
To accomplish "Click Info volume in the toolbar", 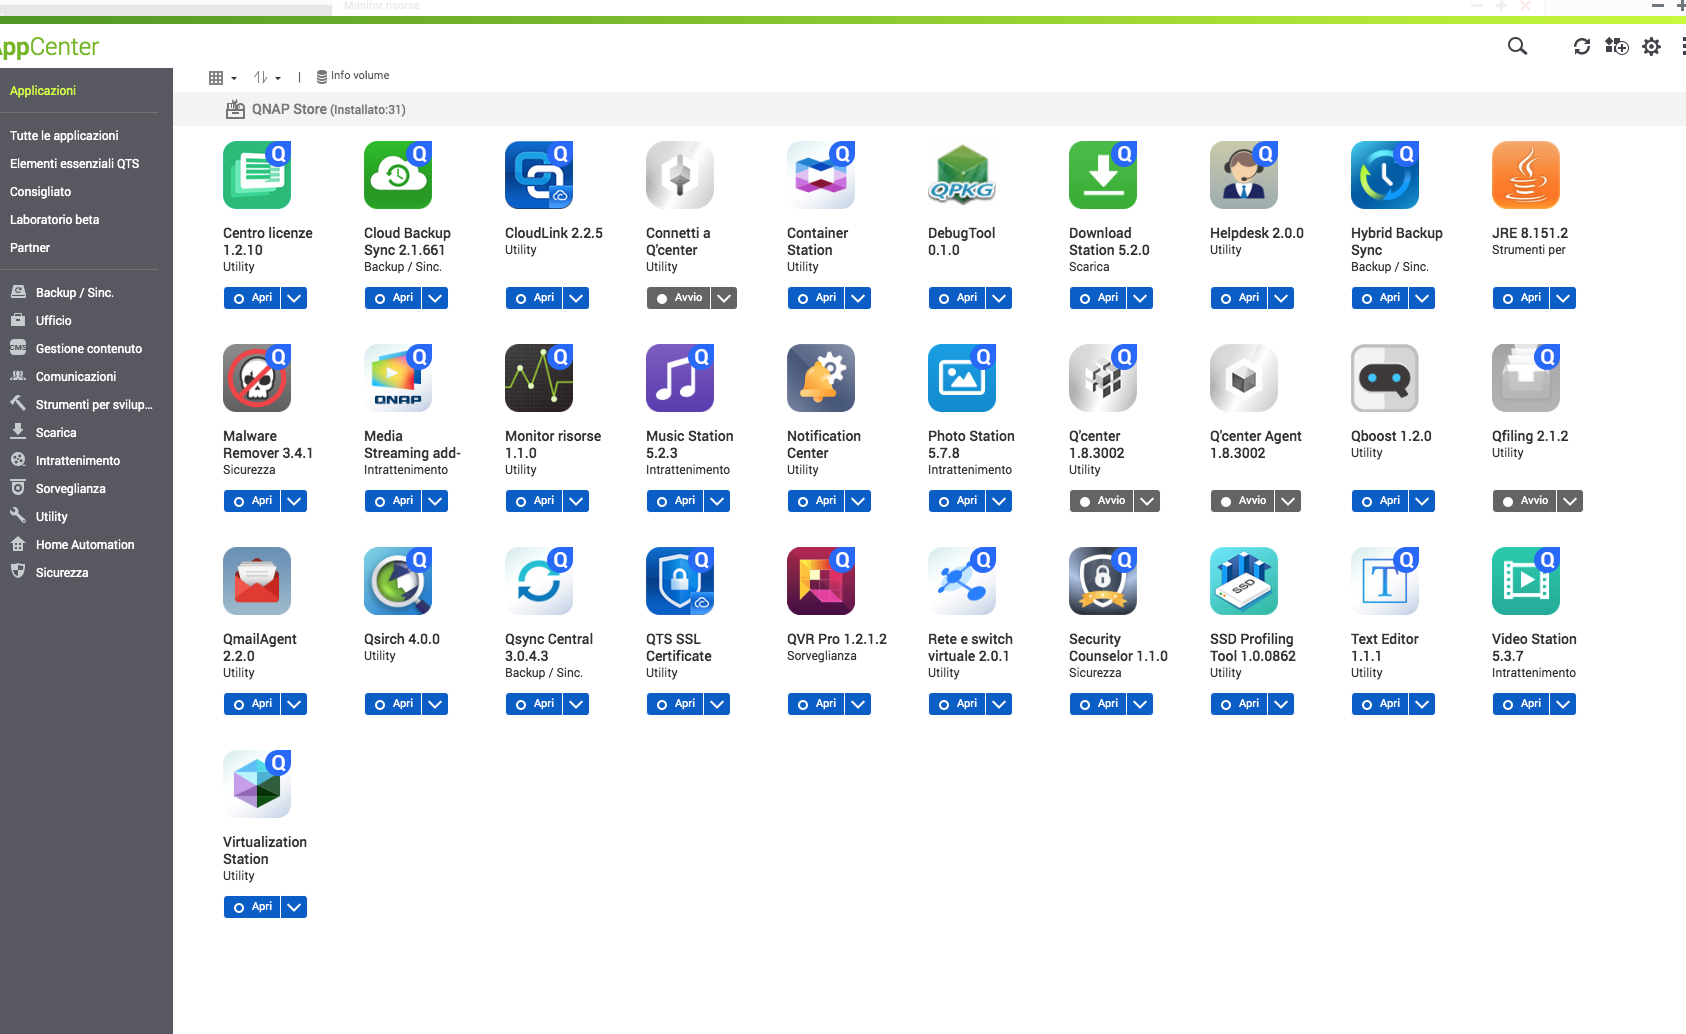I will coord(353,76).
